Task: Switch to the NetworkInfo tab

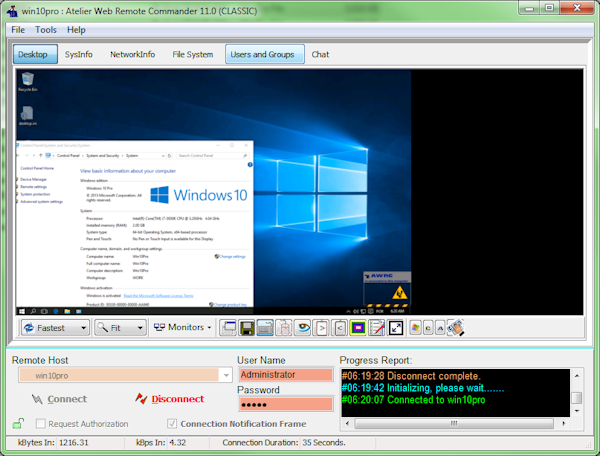Action: click(132, 54)
